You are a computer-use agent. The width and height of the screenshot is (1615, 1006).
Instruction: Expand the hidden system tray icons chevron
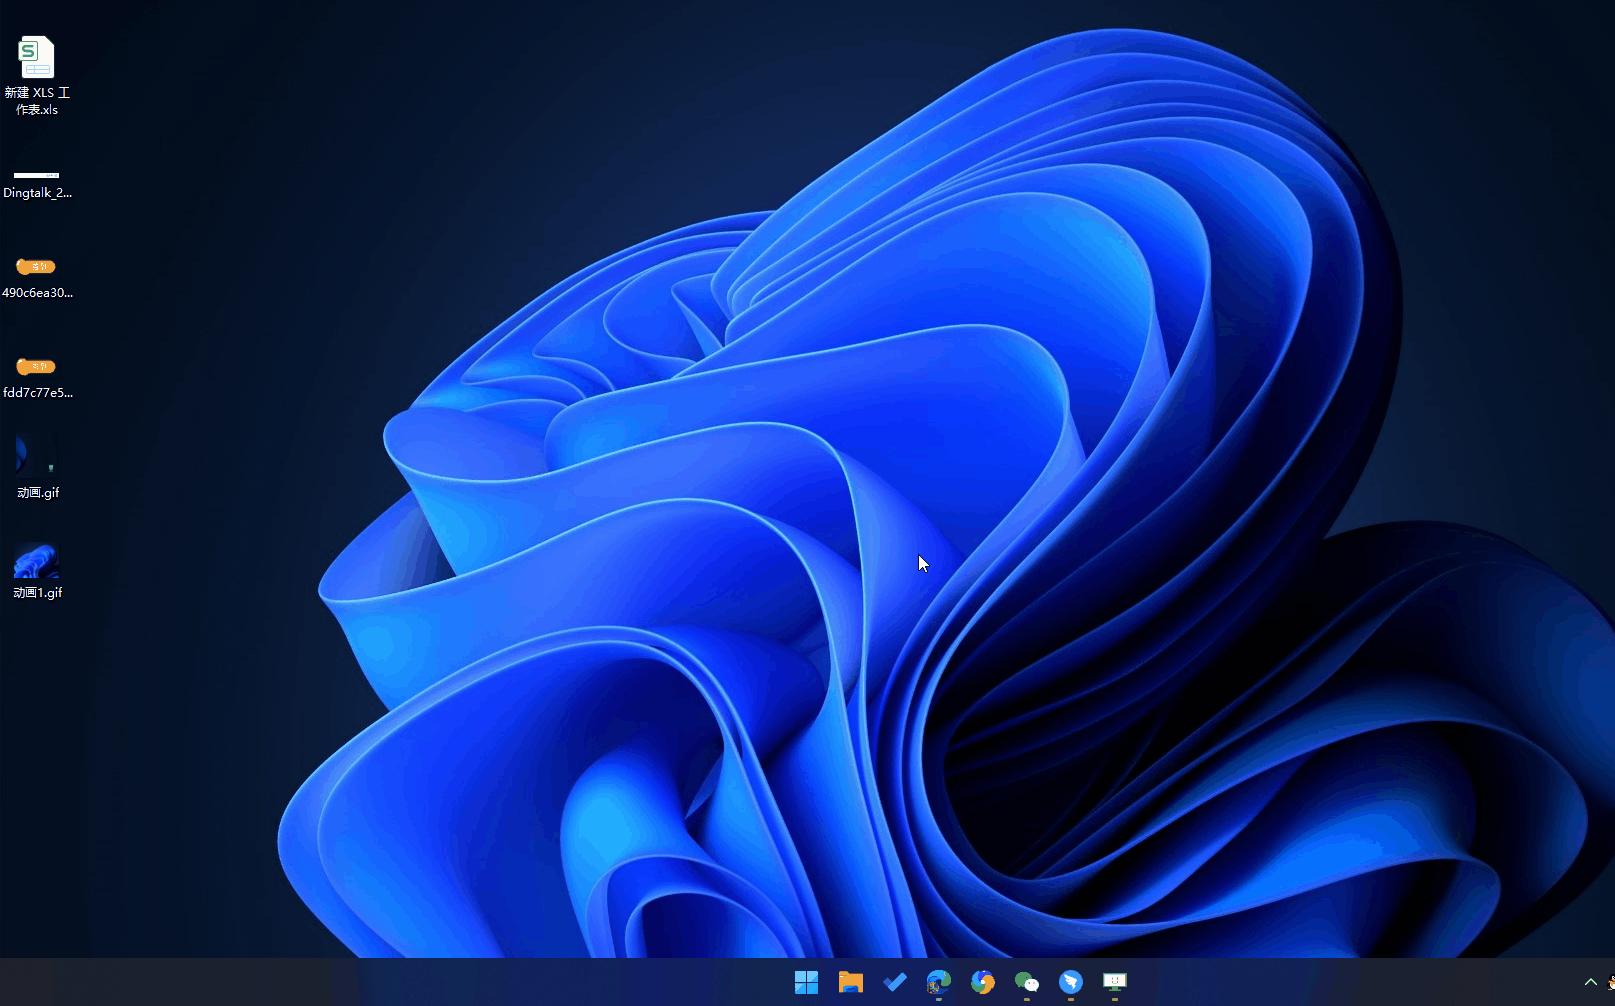point(1590,982)
